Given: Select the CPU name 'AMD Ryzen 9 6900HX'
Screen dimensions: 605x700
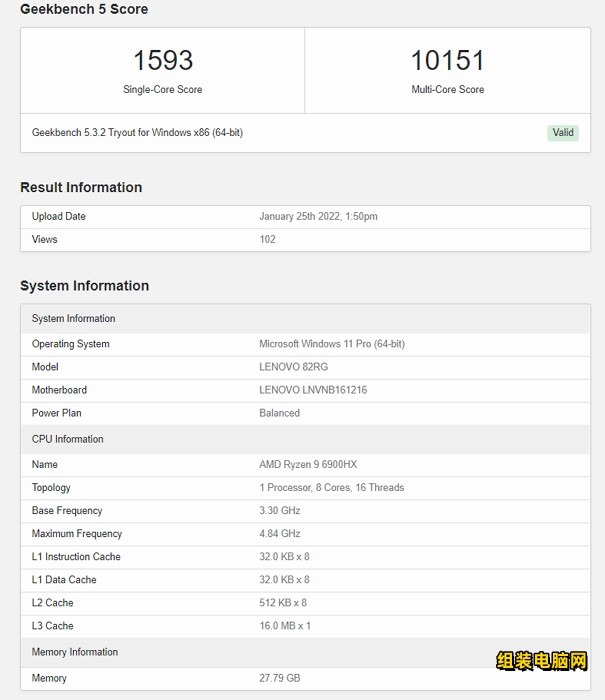Looking at the screenshot, I should pyautogui.click(x=308, y=465).
